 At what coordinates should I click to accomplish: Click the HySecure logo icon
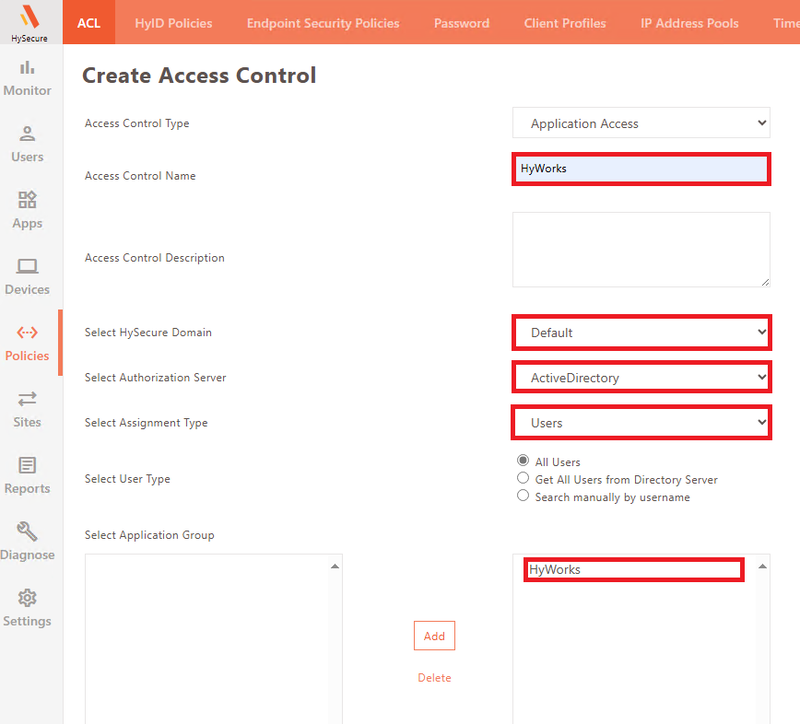(x=29, y=17)
